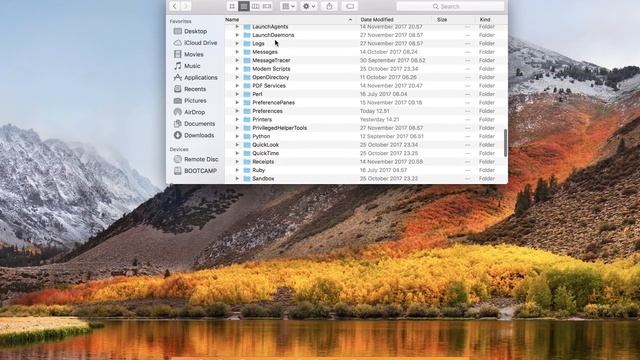
Task: Focus the Finder Search field
Action: [x=450, y=6]
